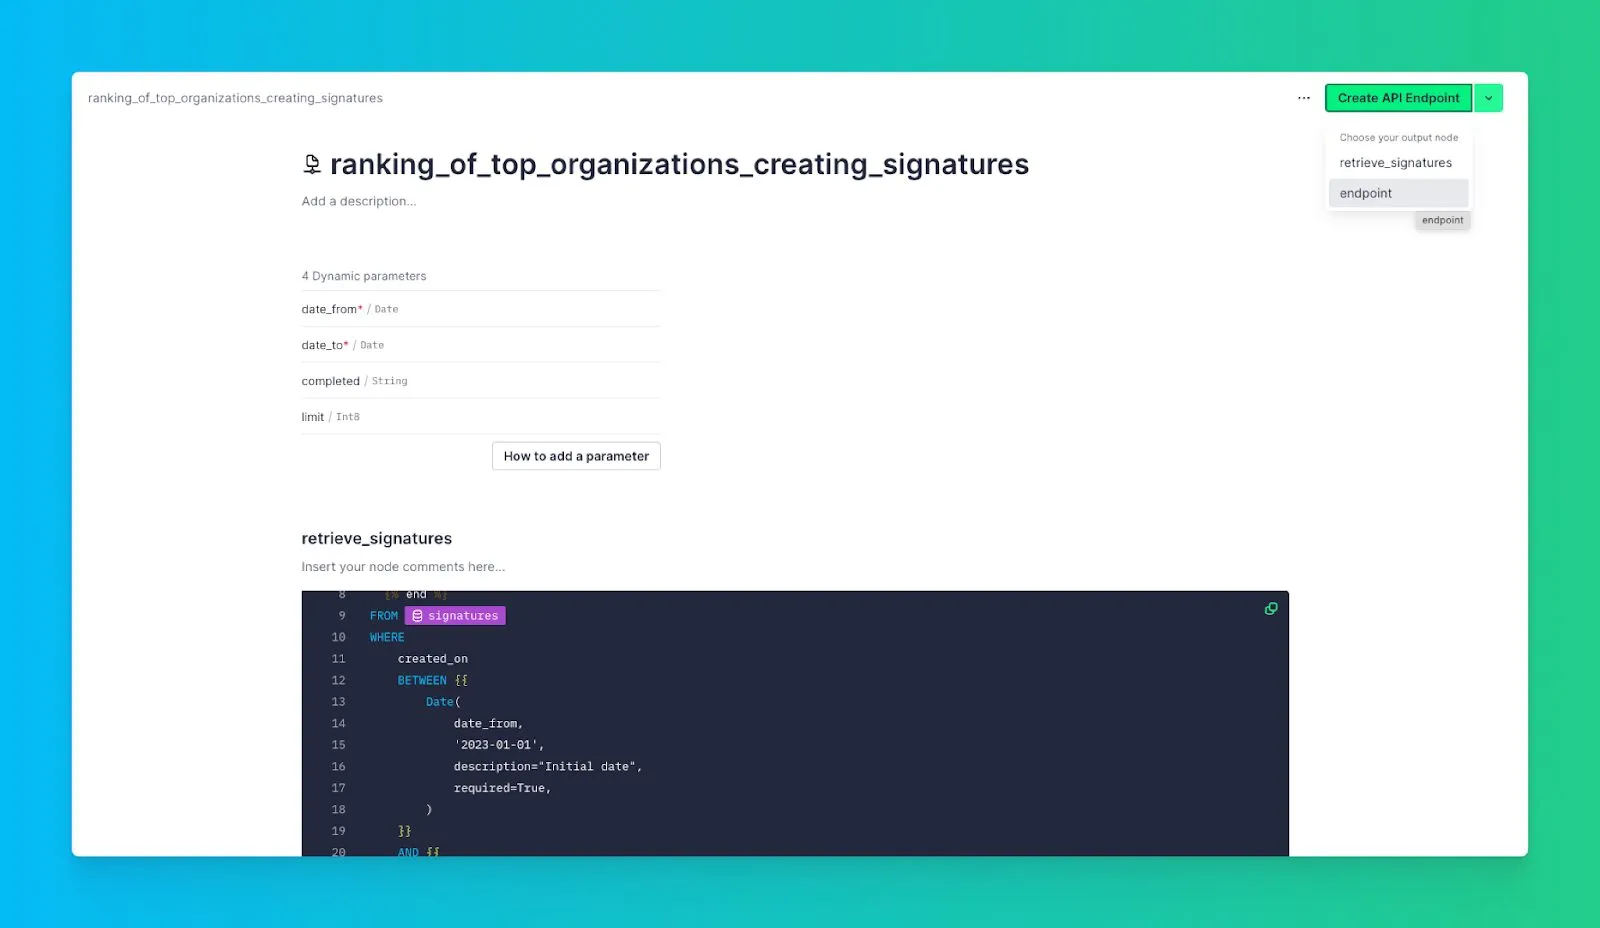
Task: Click the retrieve_signatures node heading
Action: tap(376, 538)
